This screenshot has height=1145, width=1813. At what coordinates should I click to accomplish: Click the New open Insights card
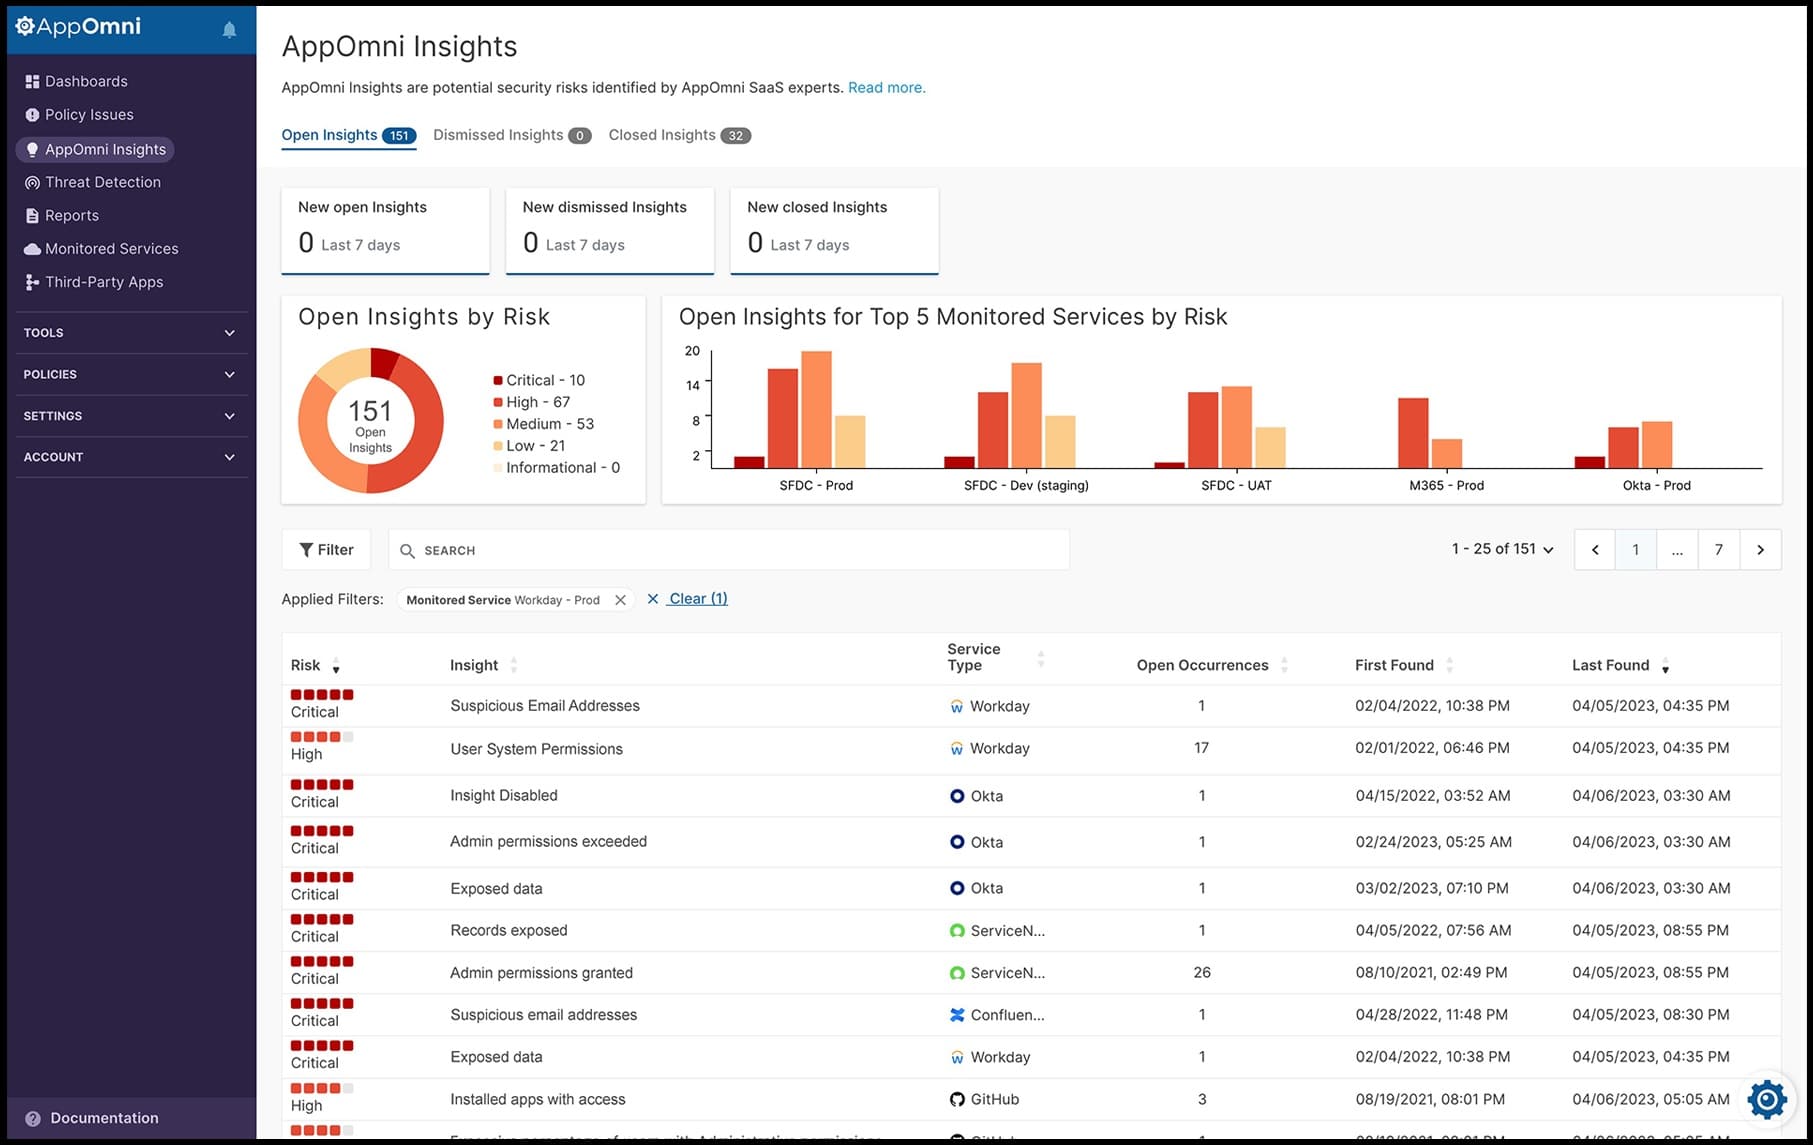385,230
